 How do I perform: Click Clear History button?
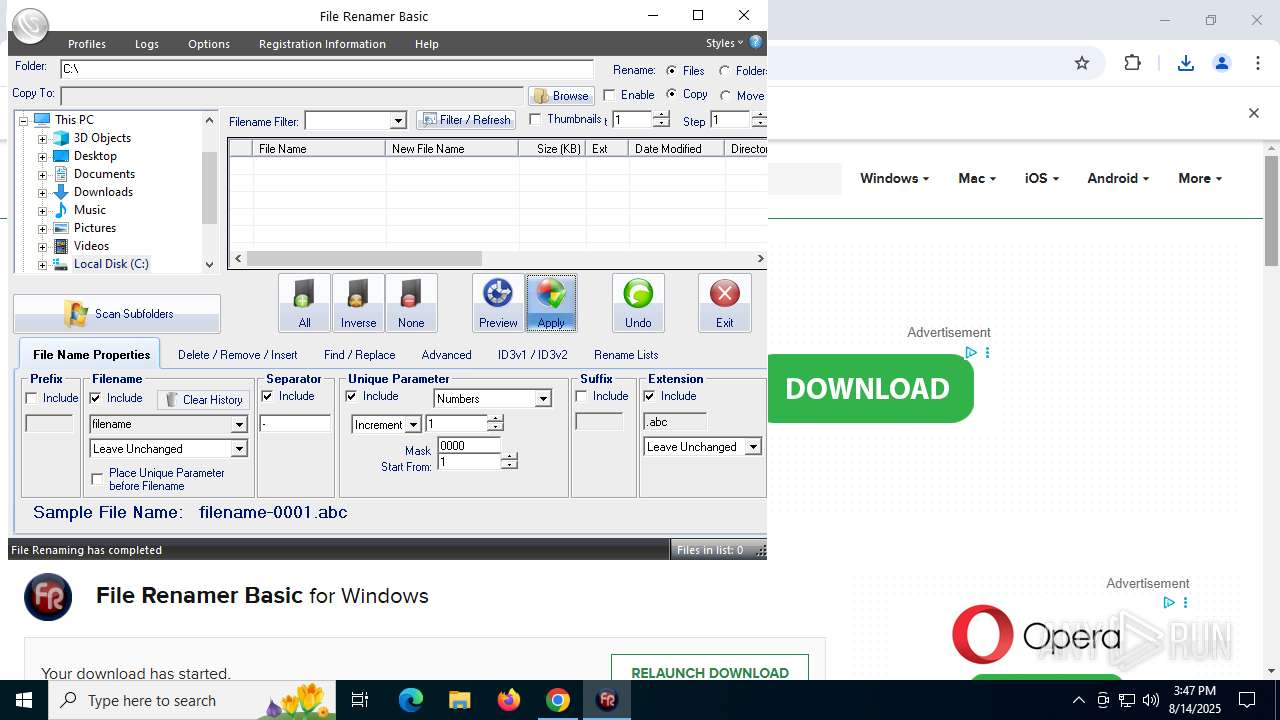(x=204, y=400)
